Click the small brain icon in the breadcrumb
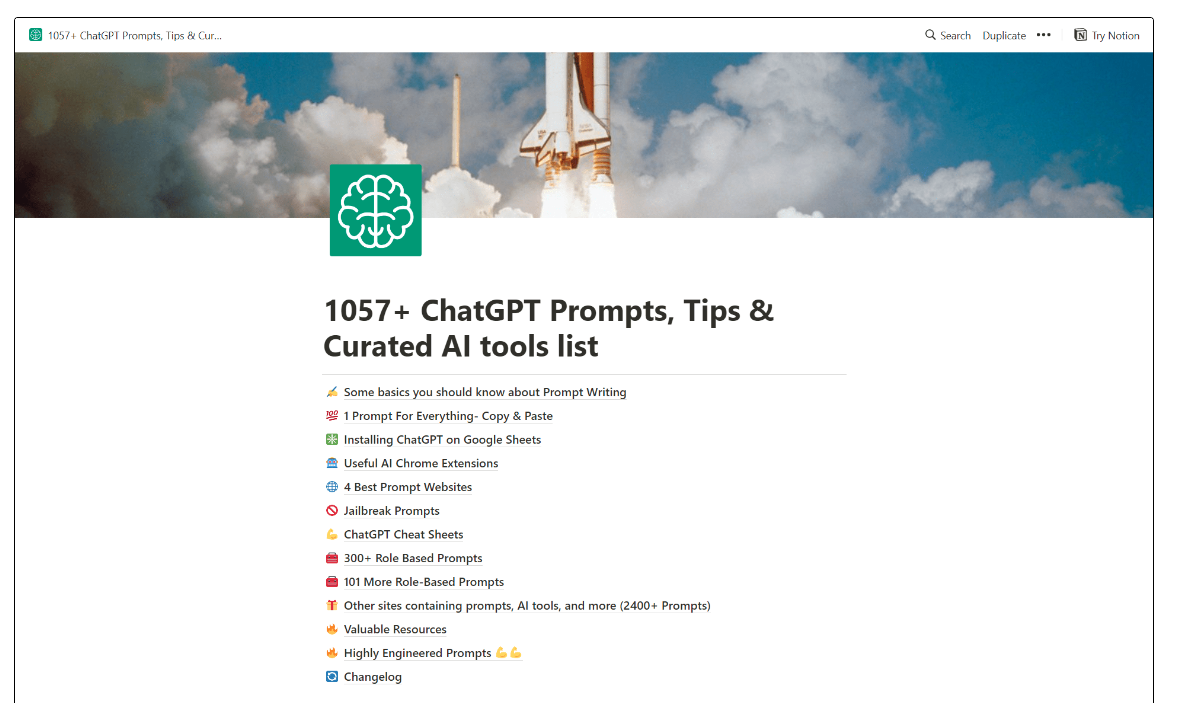The height and width of the screenshot is (703, 1179). pos(35,35)
